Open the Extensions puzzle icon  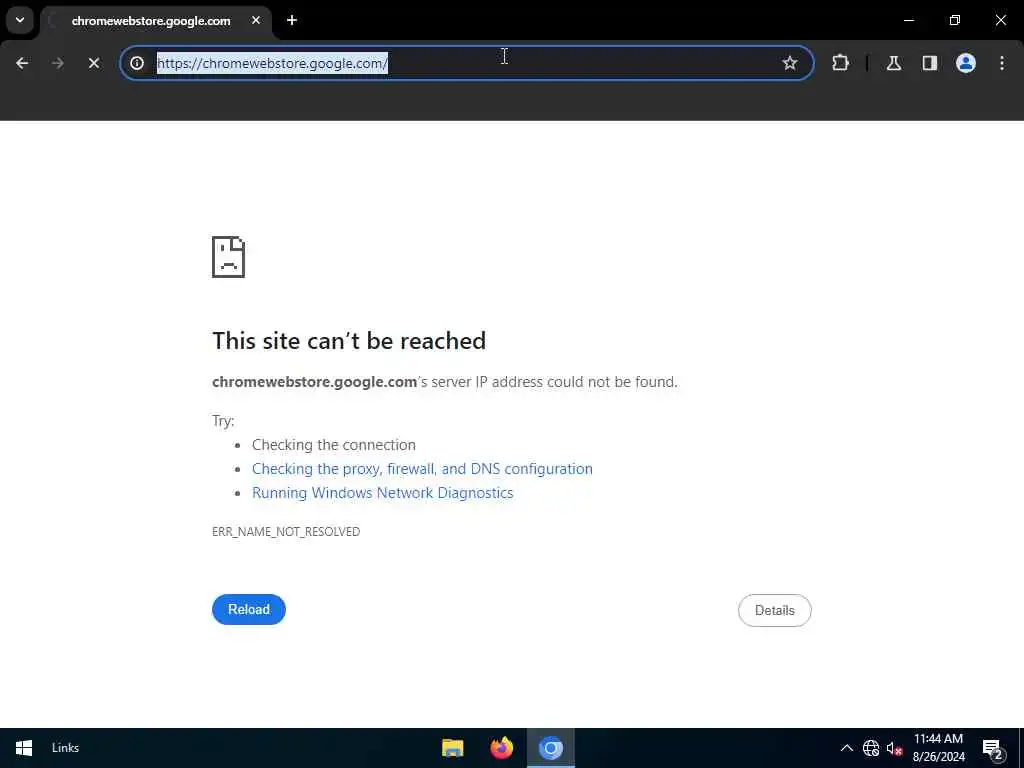840,63
